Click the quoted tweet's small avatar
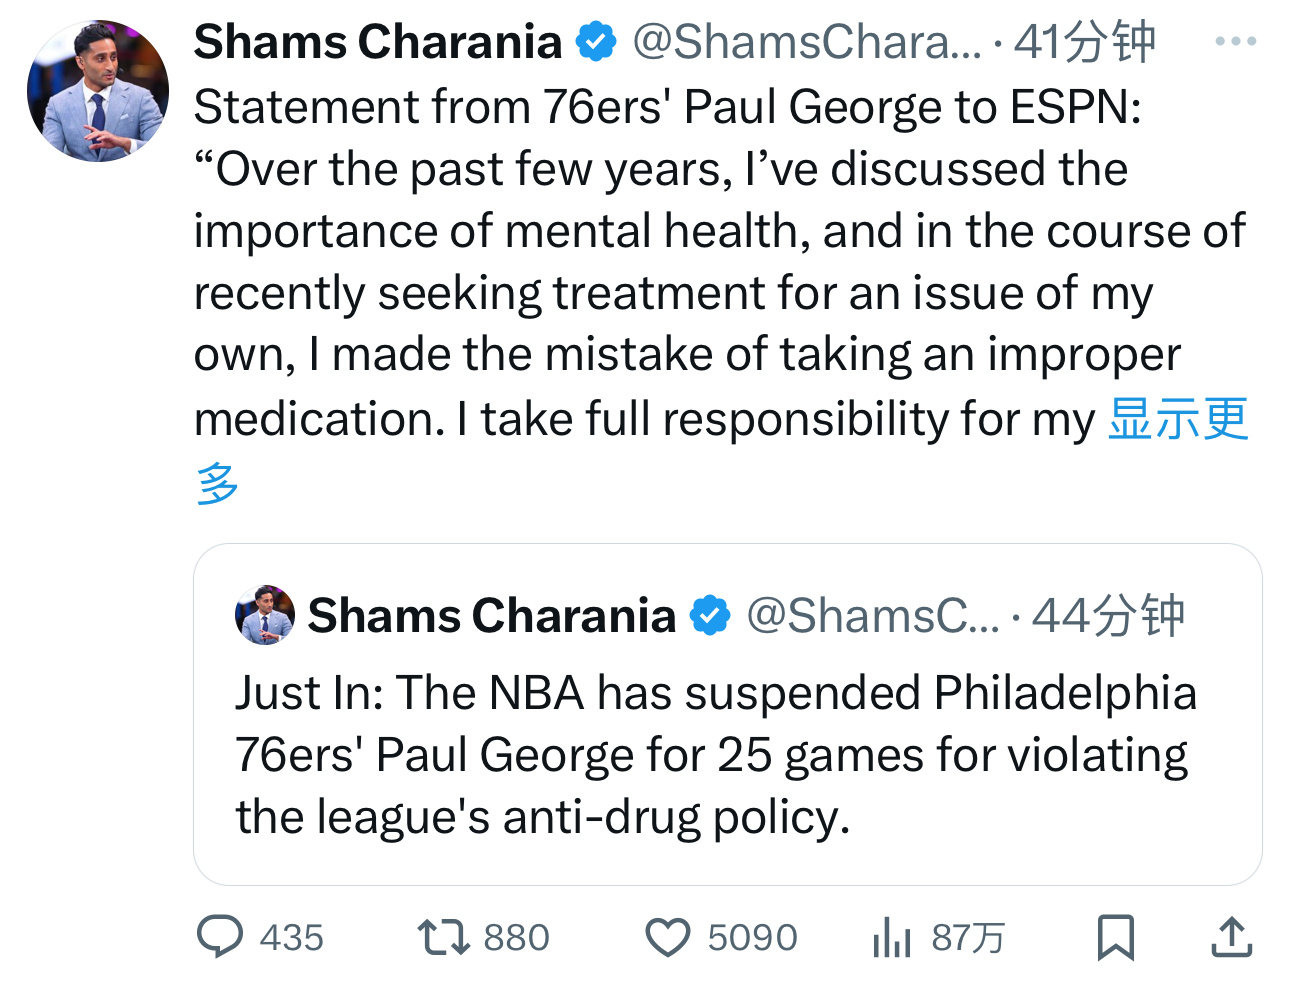Screen dimensions: 1290x1003 click(x=264, y=614)
